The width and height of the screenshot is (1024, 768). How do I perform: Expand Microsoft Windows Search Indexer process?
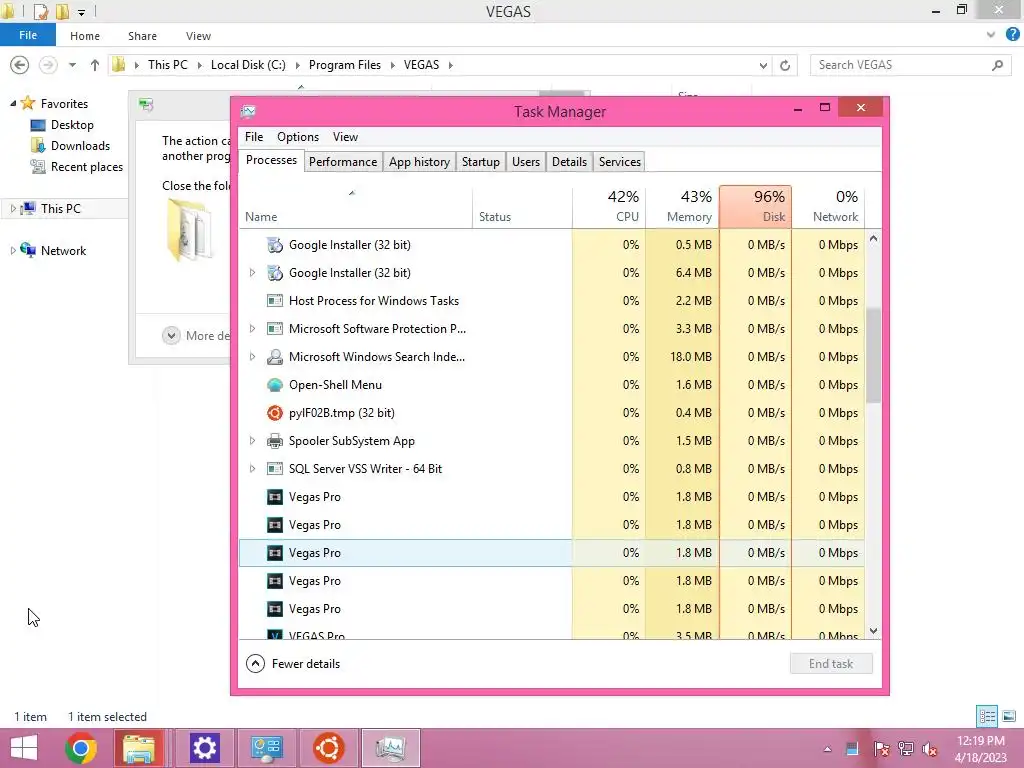pos(252,357)
